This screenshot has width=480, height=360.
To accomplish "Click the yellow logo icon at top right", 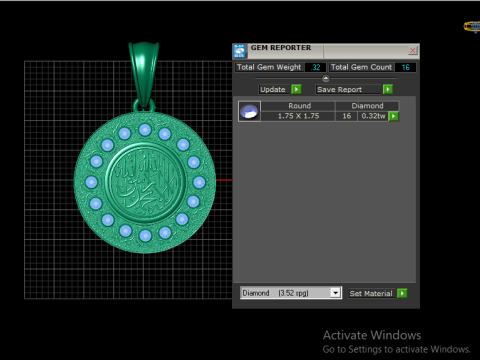I will (473, 27).
